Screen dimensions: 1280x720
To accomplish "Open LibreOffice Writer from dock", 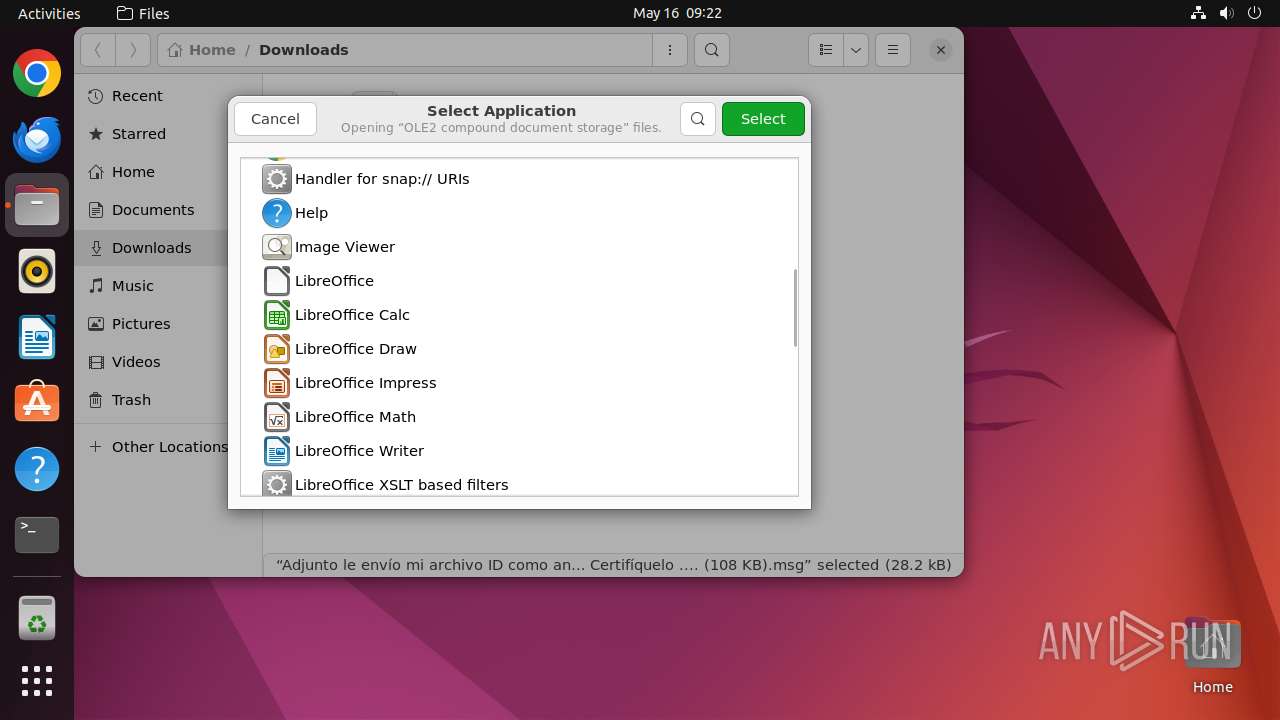I will coord(37,337).
